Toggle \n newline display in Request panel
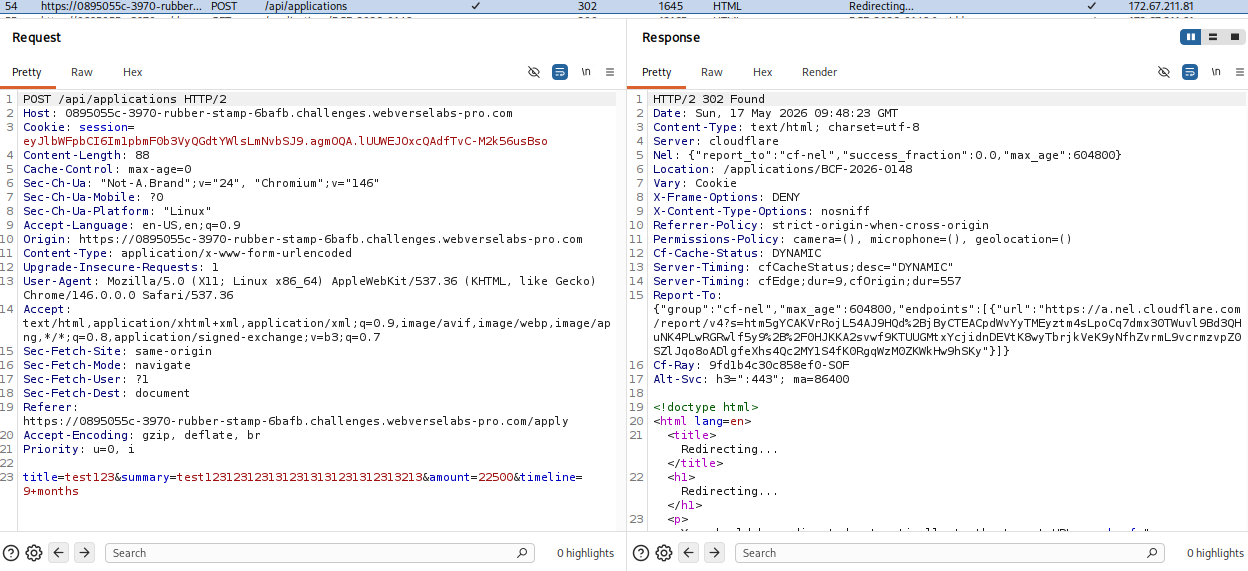 click(586, 72)
